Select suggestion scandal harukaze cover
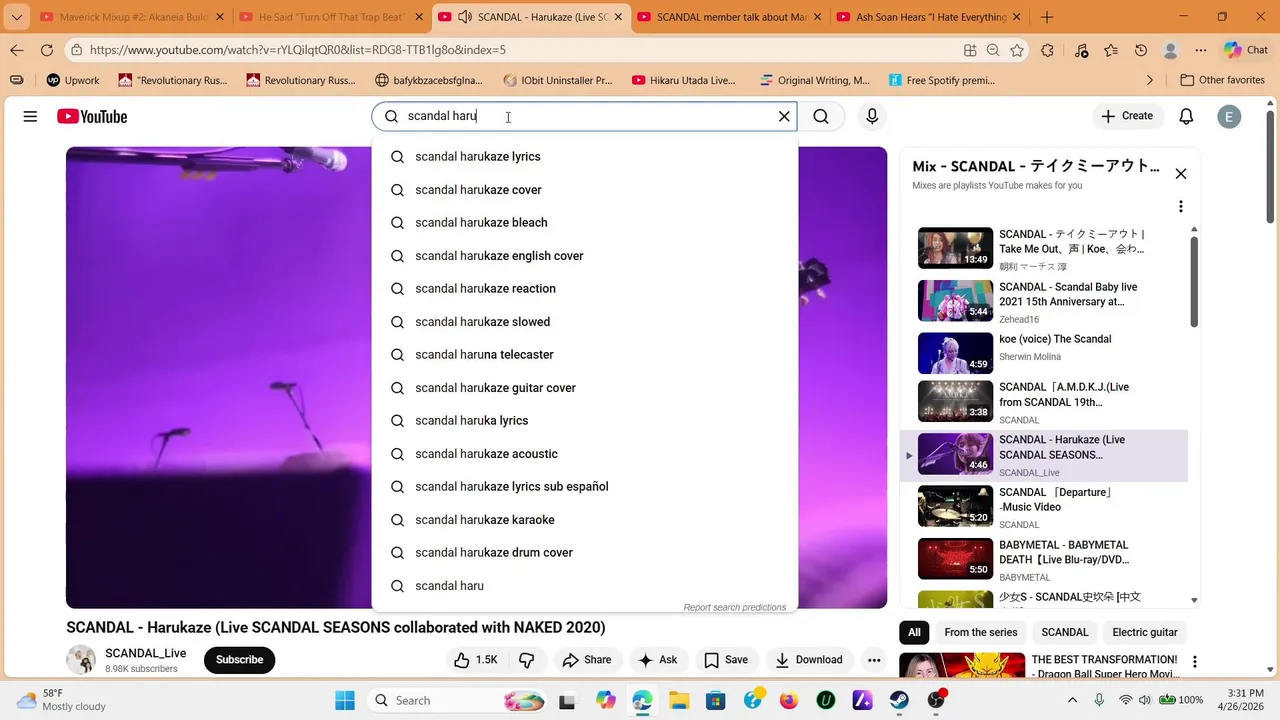 click(x=585, y=190)
